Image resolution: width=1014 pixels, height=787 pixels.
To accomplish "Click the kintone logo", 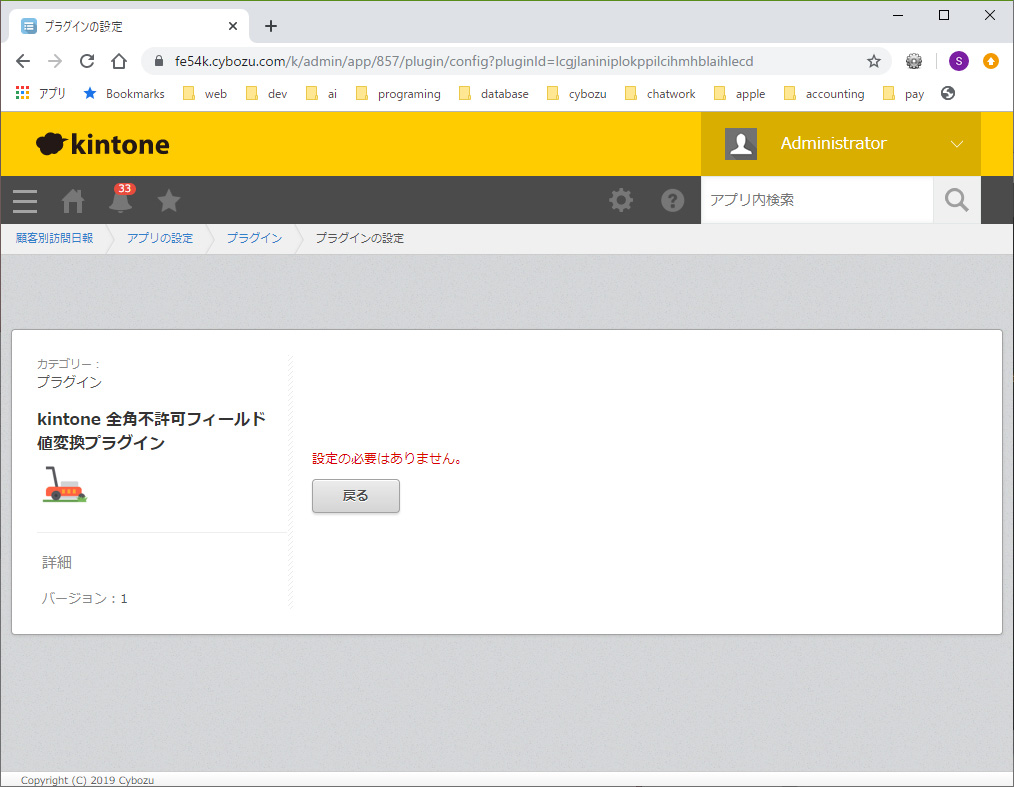I will click(103, 144).
